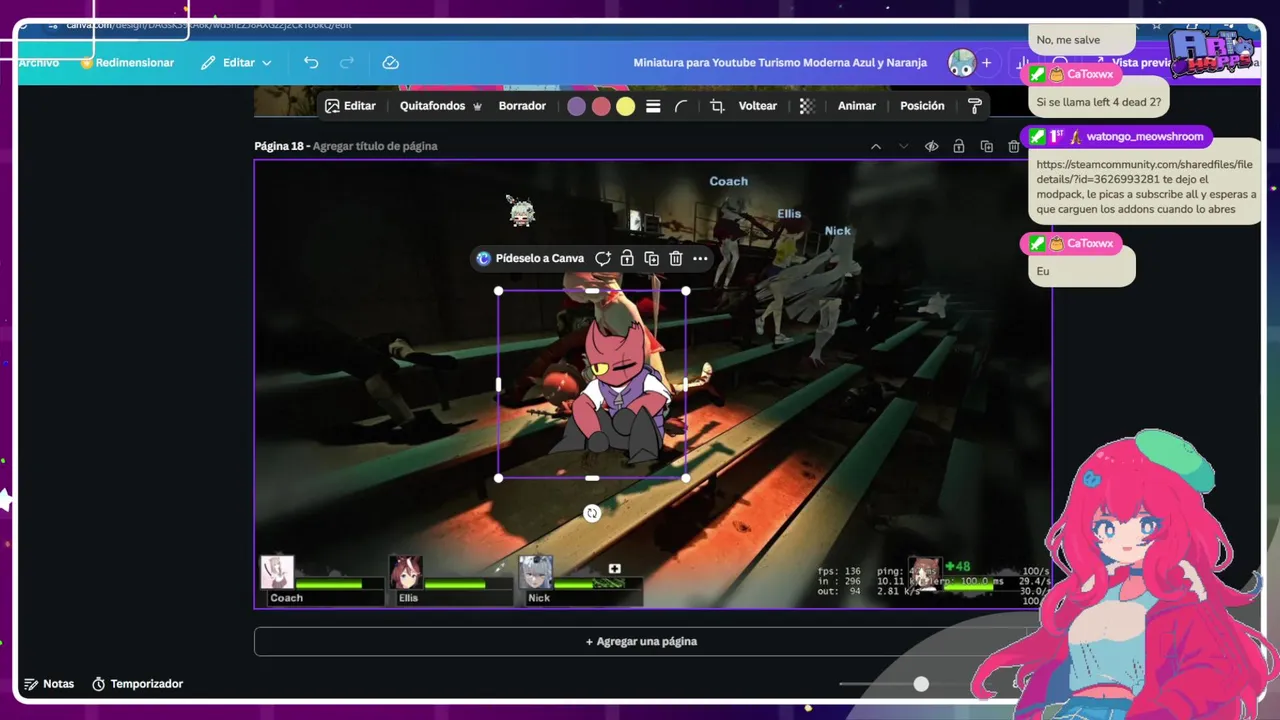Pick the yellow color swatch
This screenshot has width=1280, height=720.
[x=626, y=106]
